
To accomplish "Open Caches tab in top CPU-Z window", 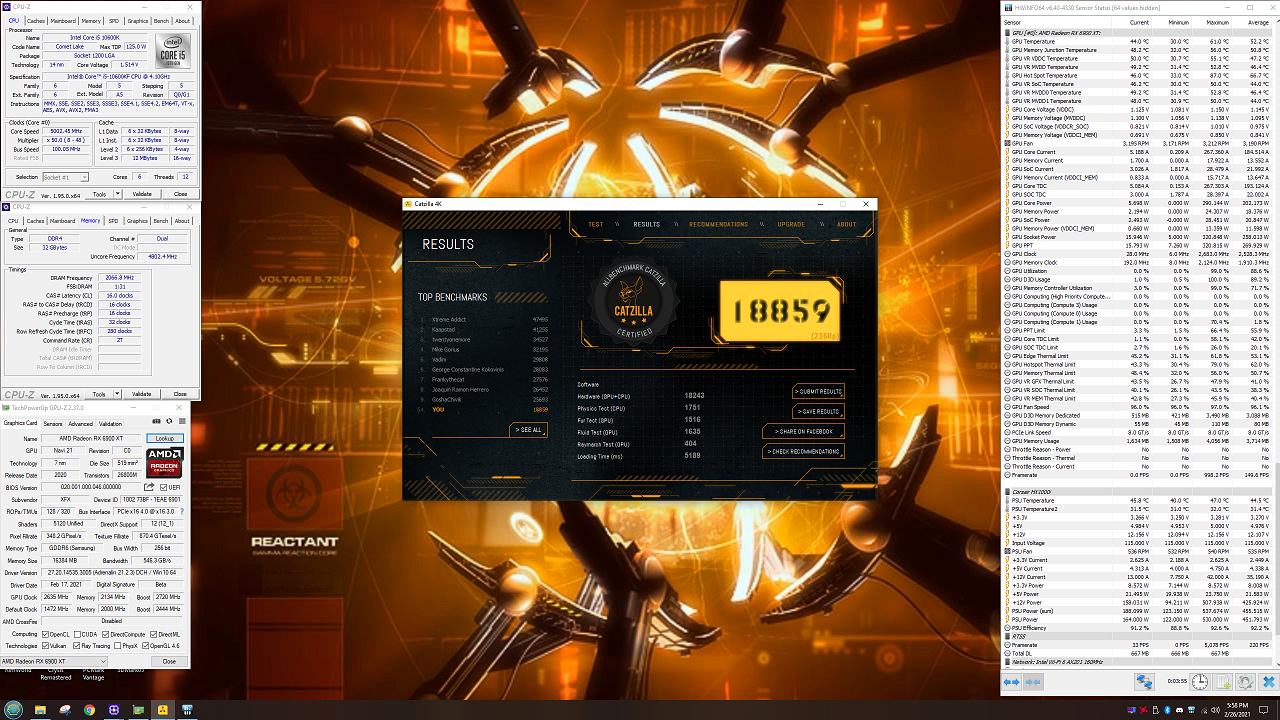I will pos(35,21).
